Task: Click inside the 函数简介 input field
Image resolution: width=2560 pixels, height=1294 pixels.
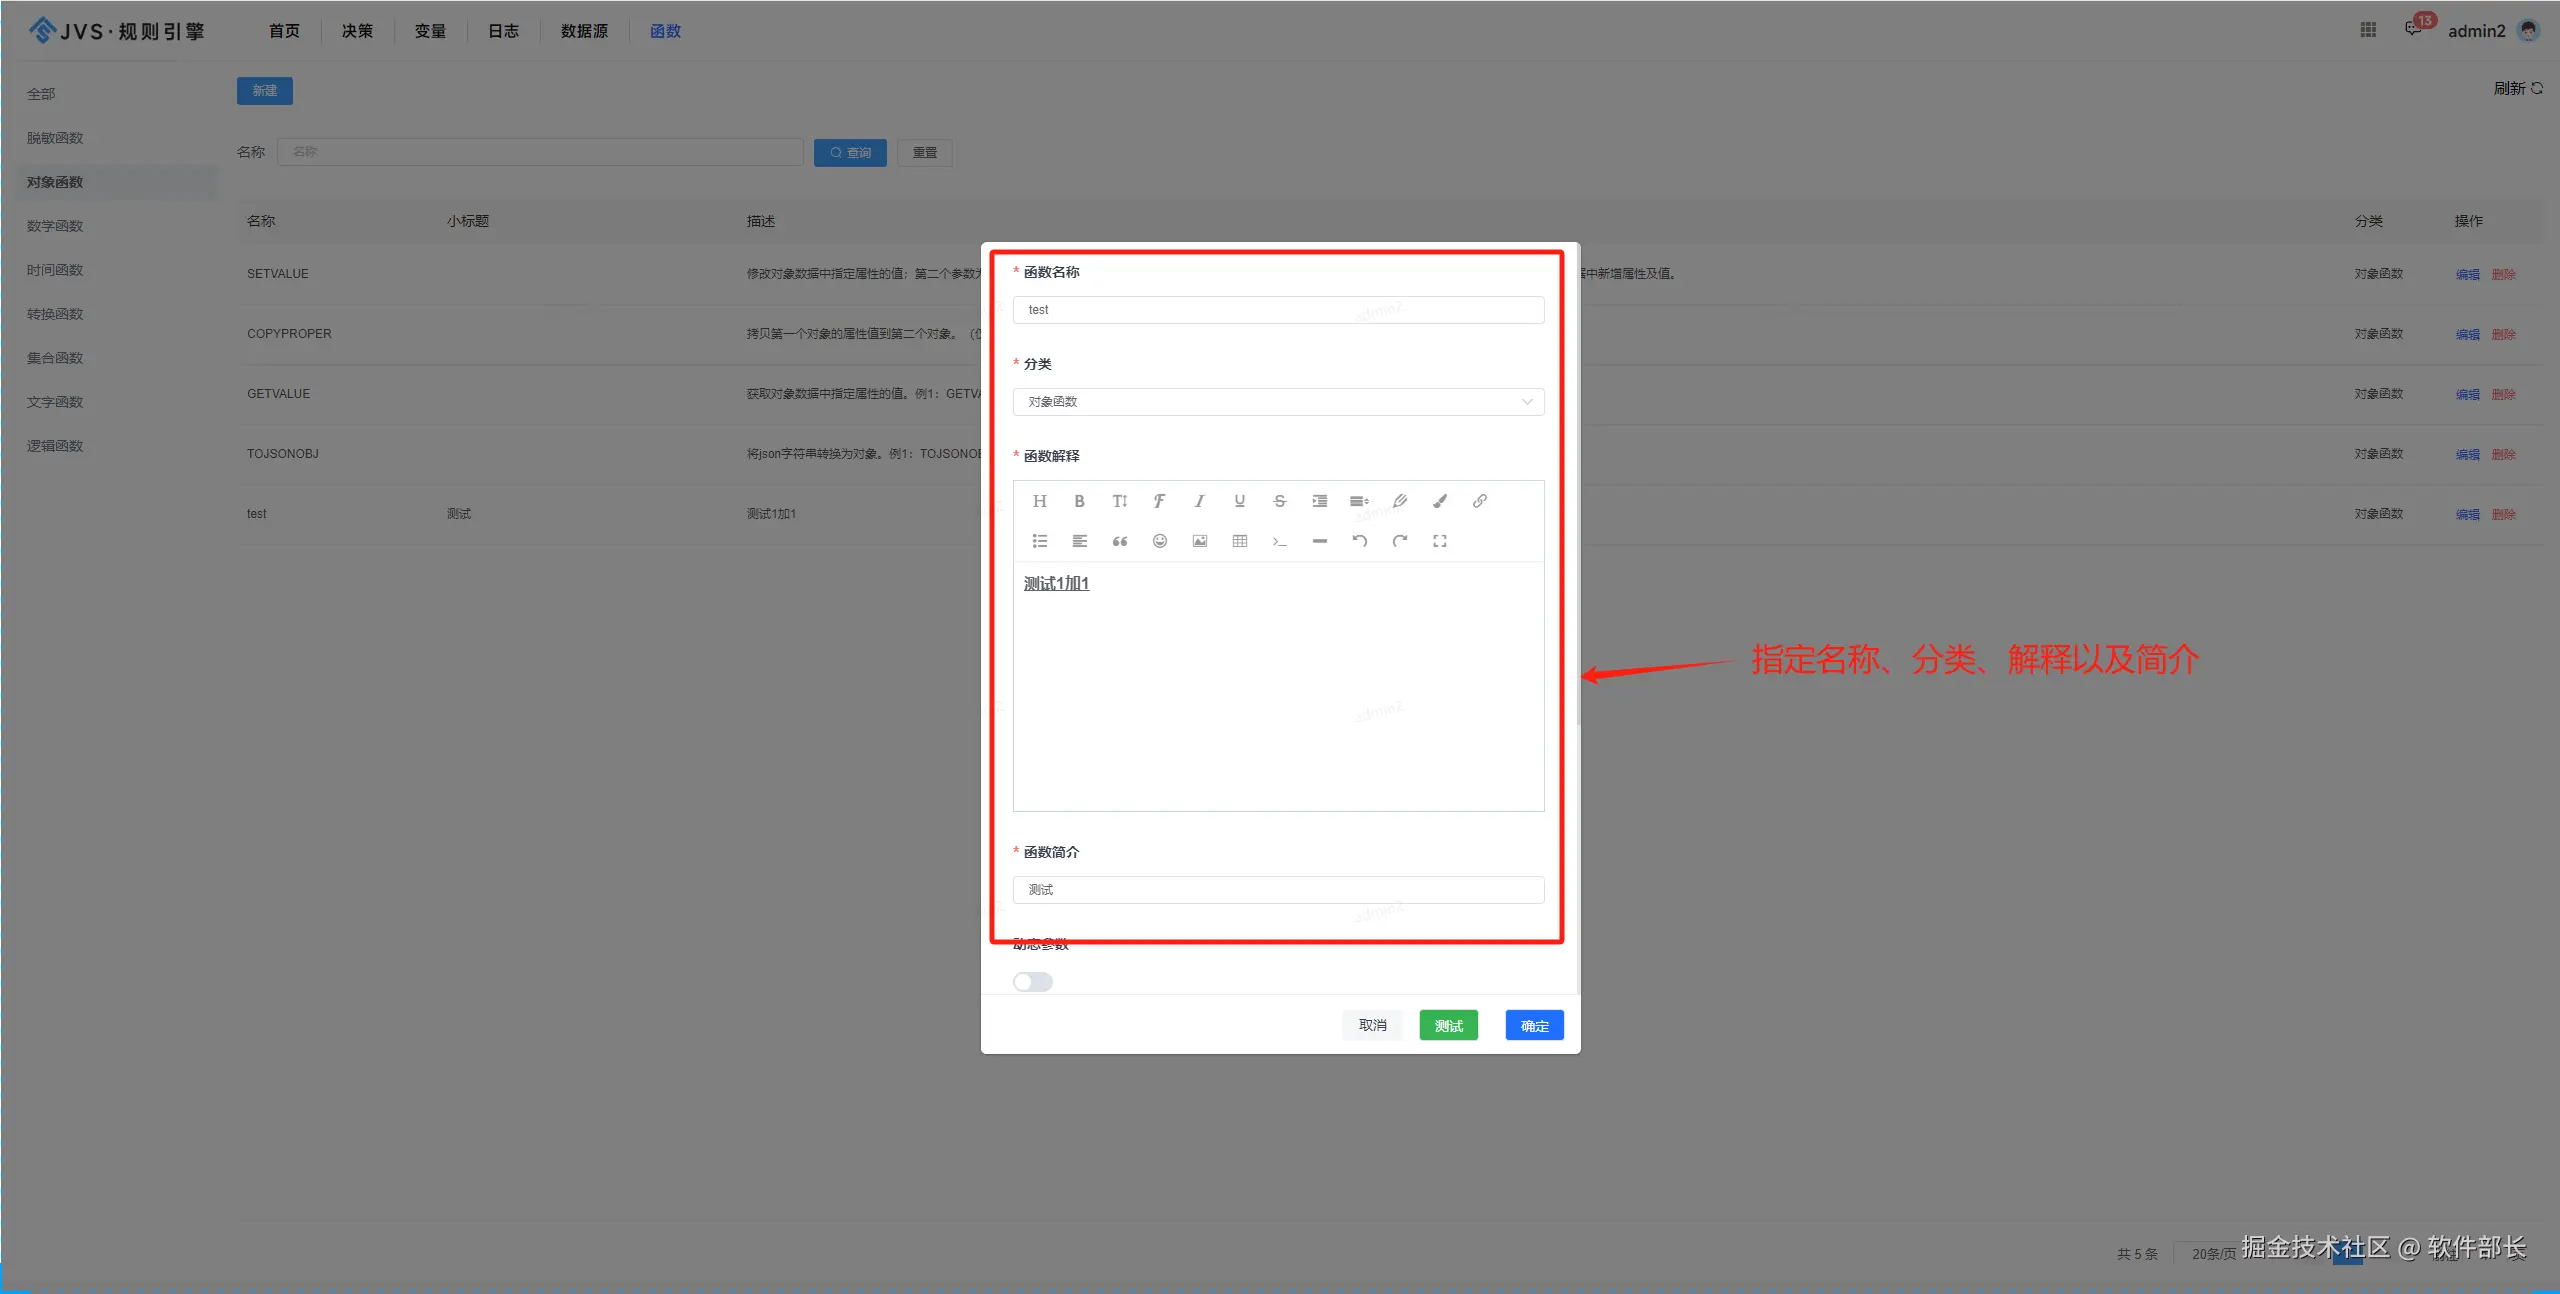Action: click(1277, 890)
